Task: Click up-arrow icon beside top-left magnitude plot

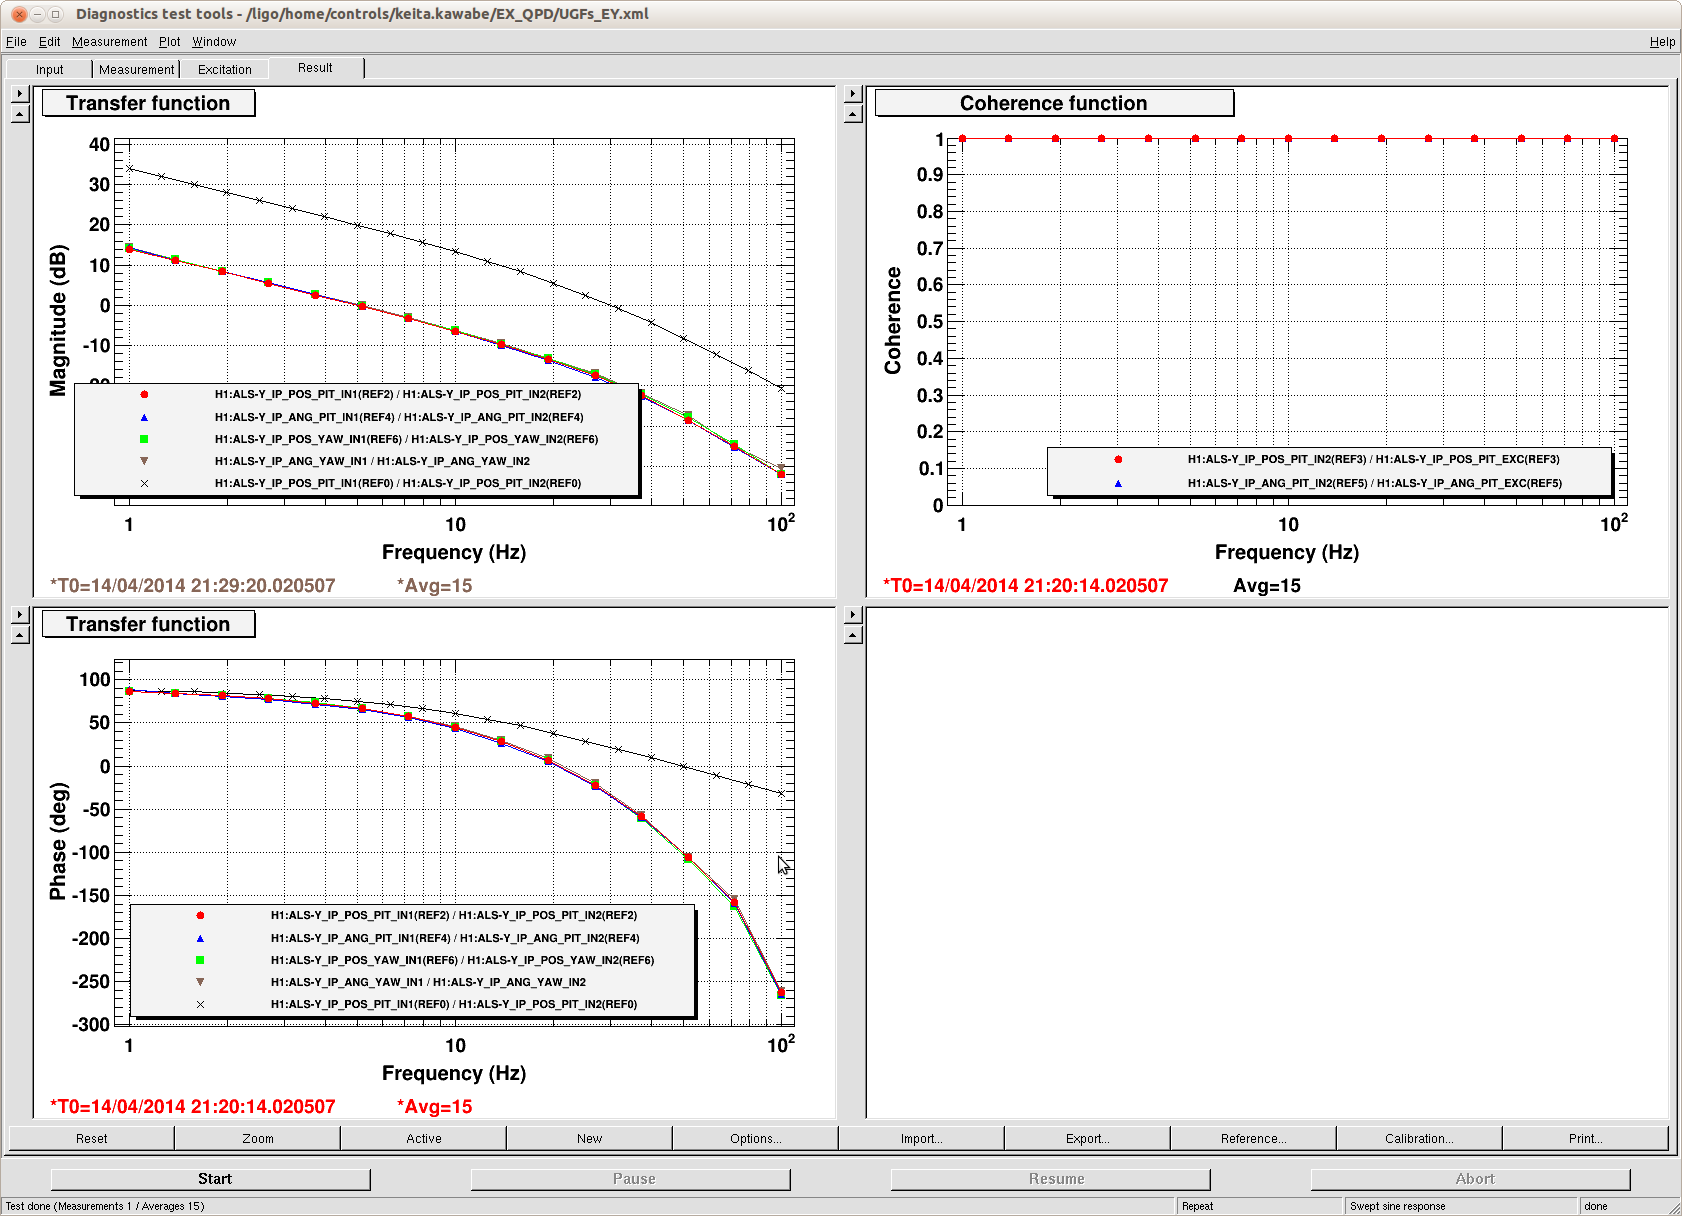Action: (x=19, y=114)
